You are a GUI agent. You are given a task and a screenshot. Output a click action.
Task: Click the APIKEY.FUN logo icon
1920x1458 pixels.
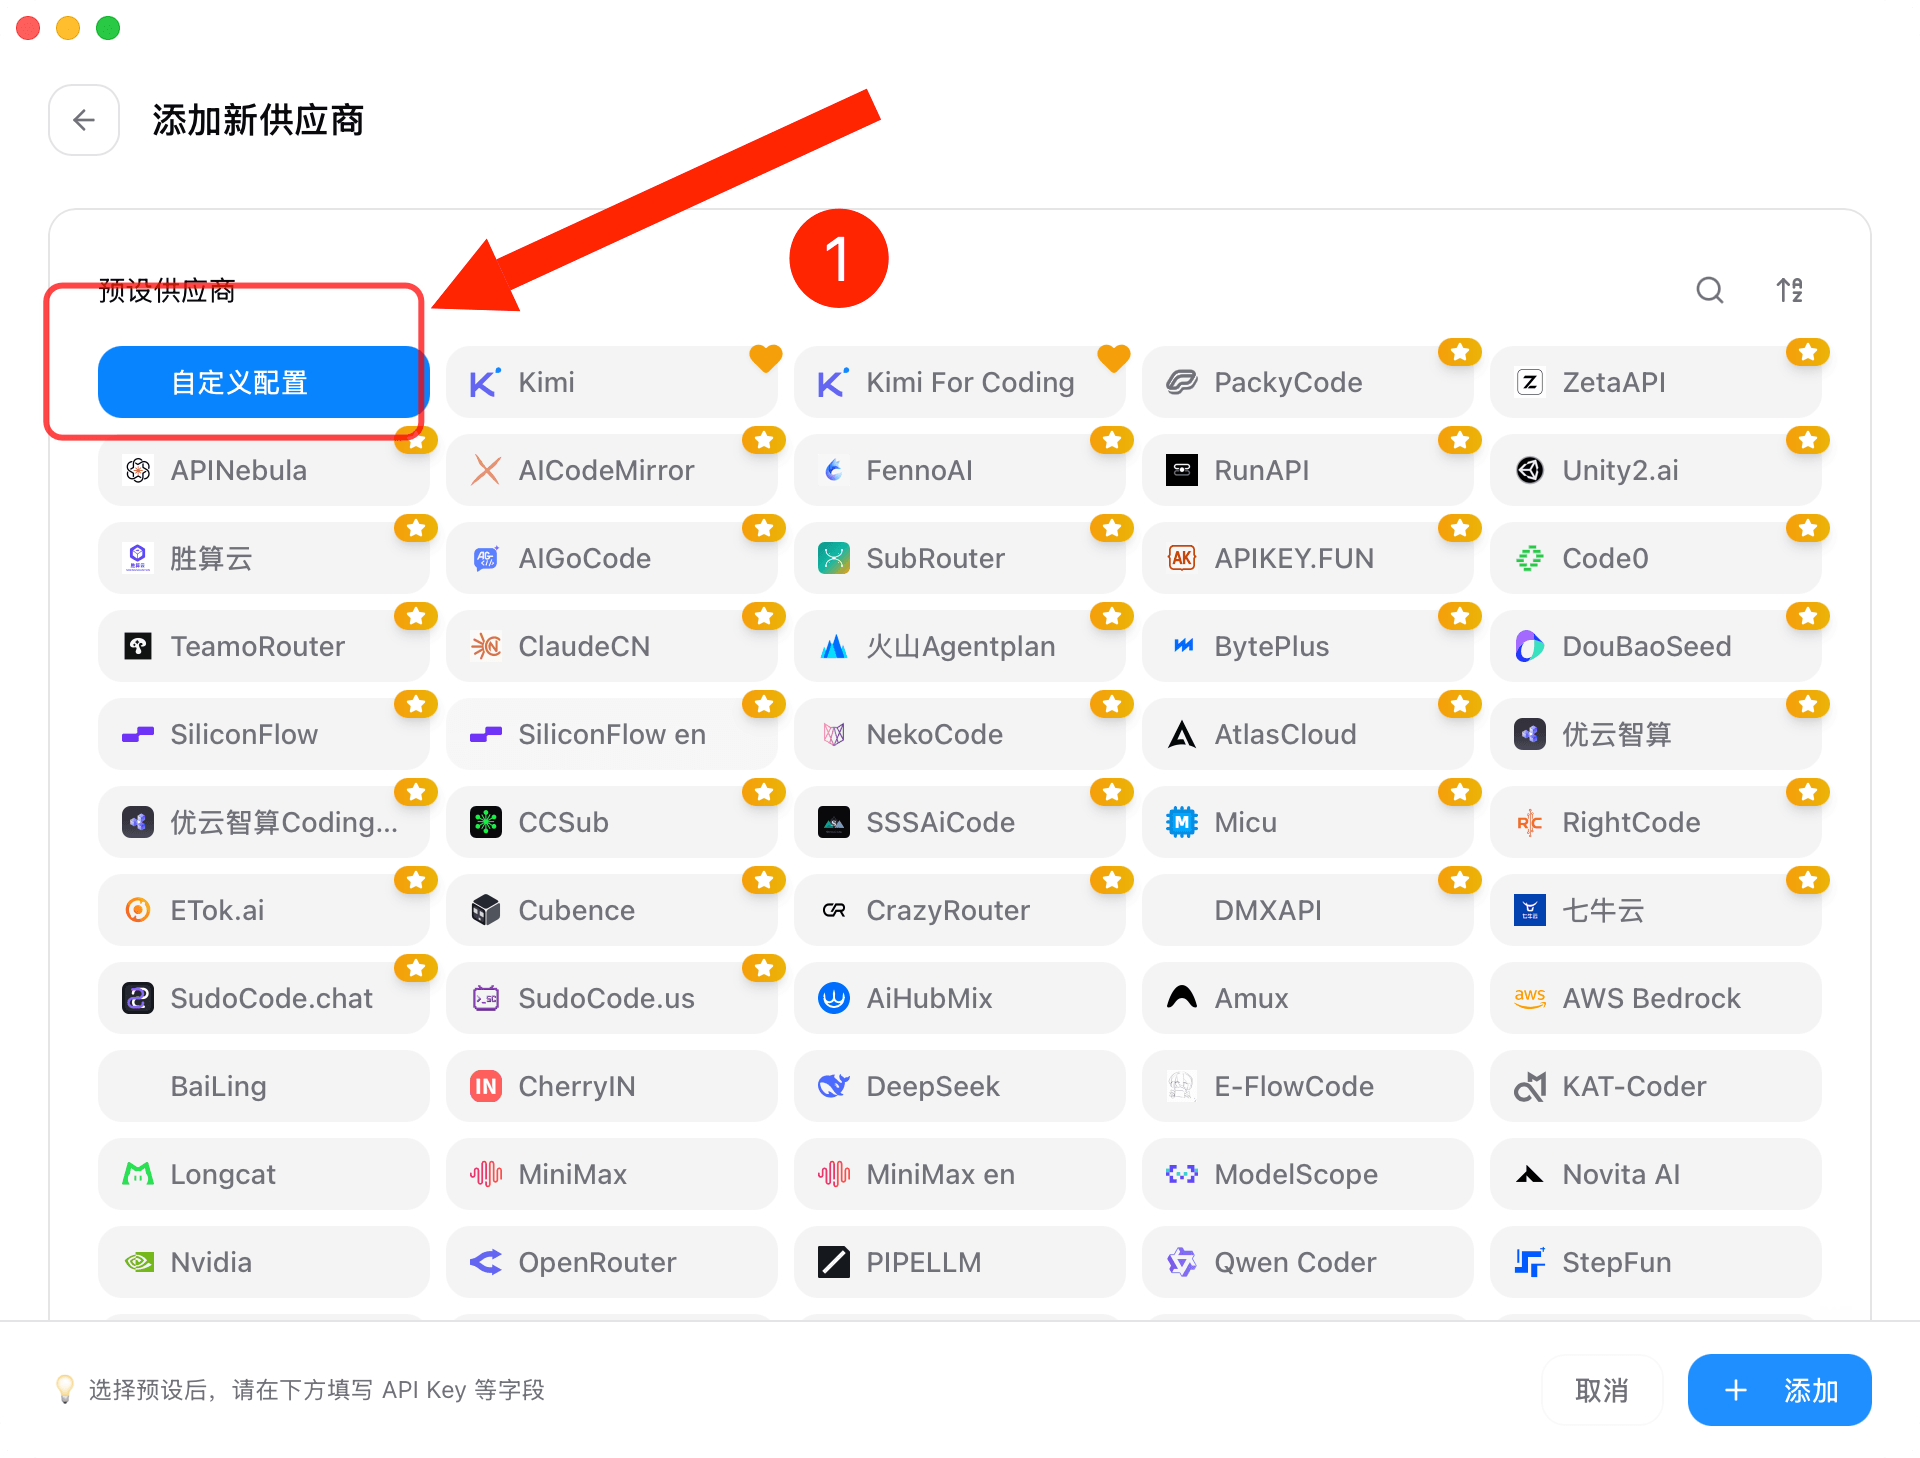coord(1182,558)
